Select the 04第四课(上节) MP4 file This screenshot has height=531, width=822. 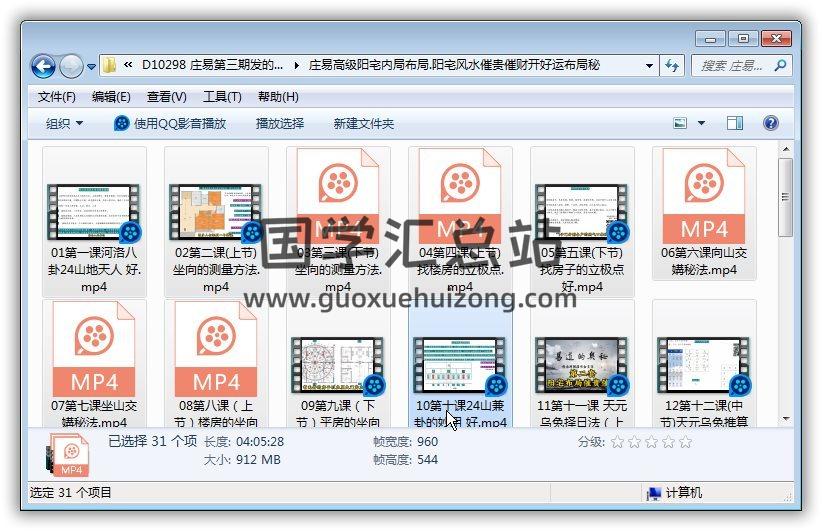tap(460, 222)
